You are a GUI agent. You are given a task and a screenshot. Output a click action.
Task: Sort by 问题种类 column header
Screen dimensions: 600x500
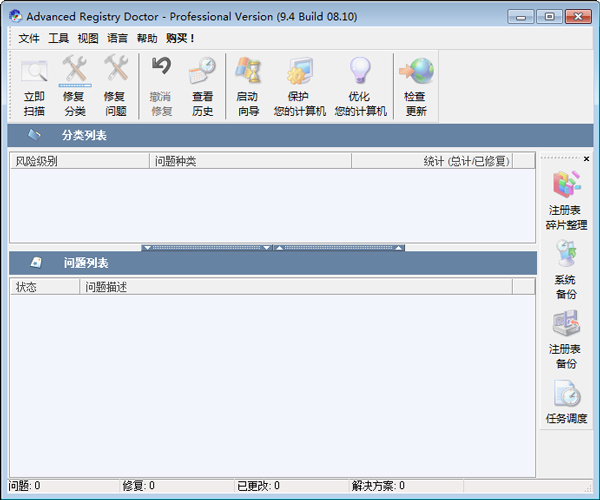coord(250,161)
